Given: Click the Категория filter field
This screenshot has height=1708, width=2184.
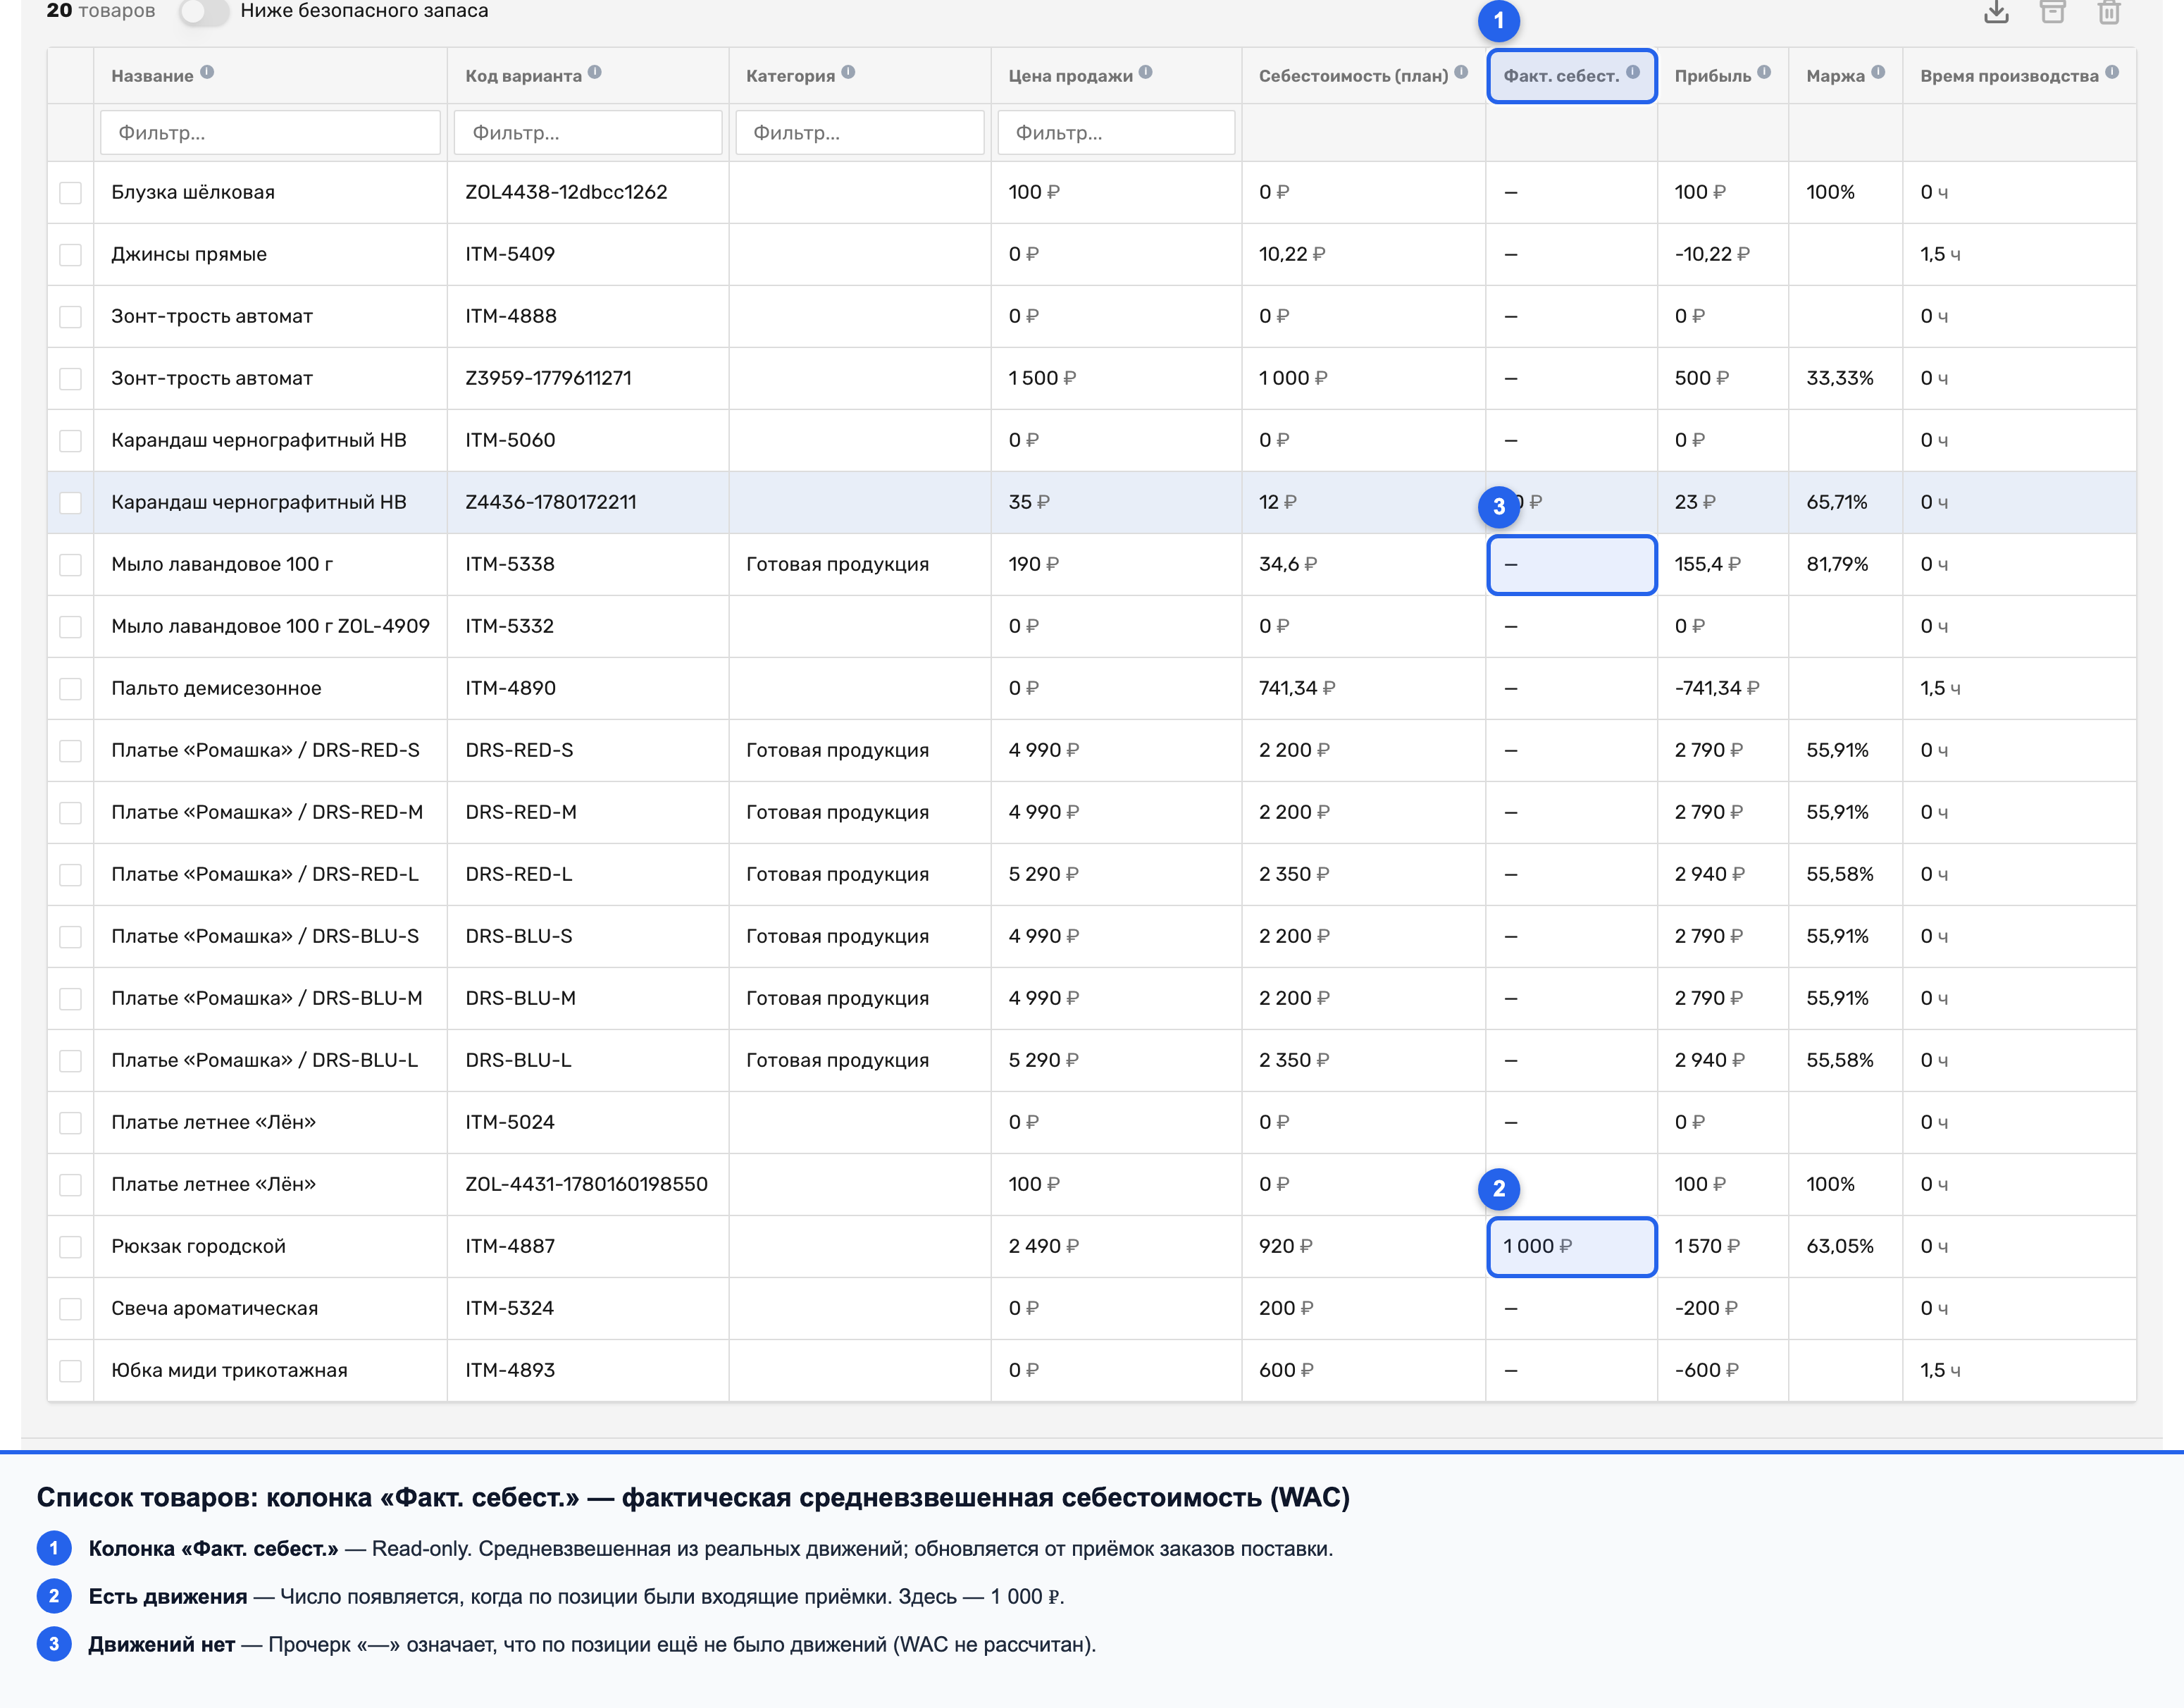Looking at the screenshot, I should click(x=860, y=133).
